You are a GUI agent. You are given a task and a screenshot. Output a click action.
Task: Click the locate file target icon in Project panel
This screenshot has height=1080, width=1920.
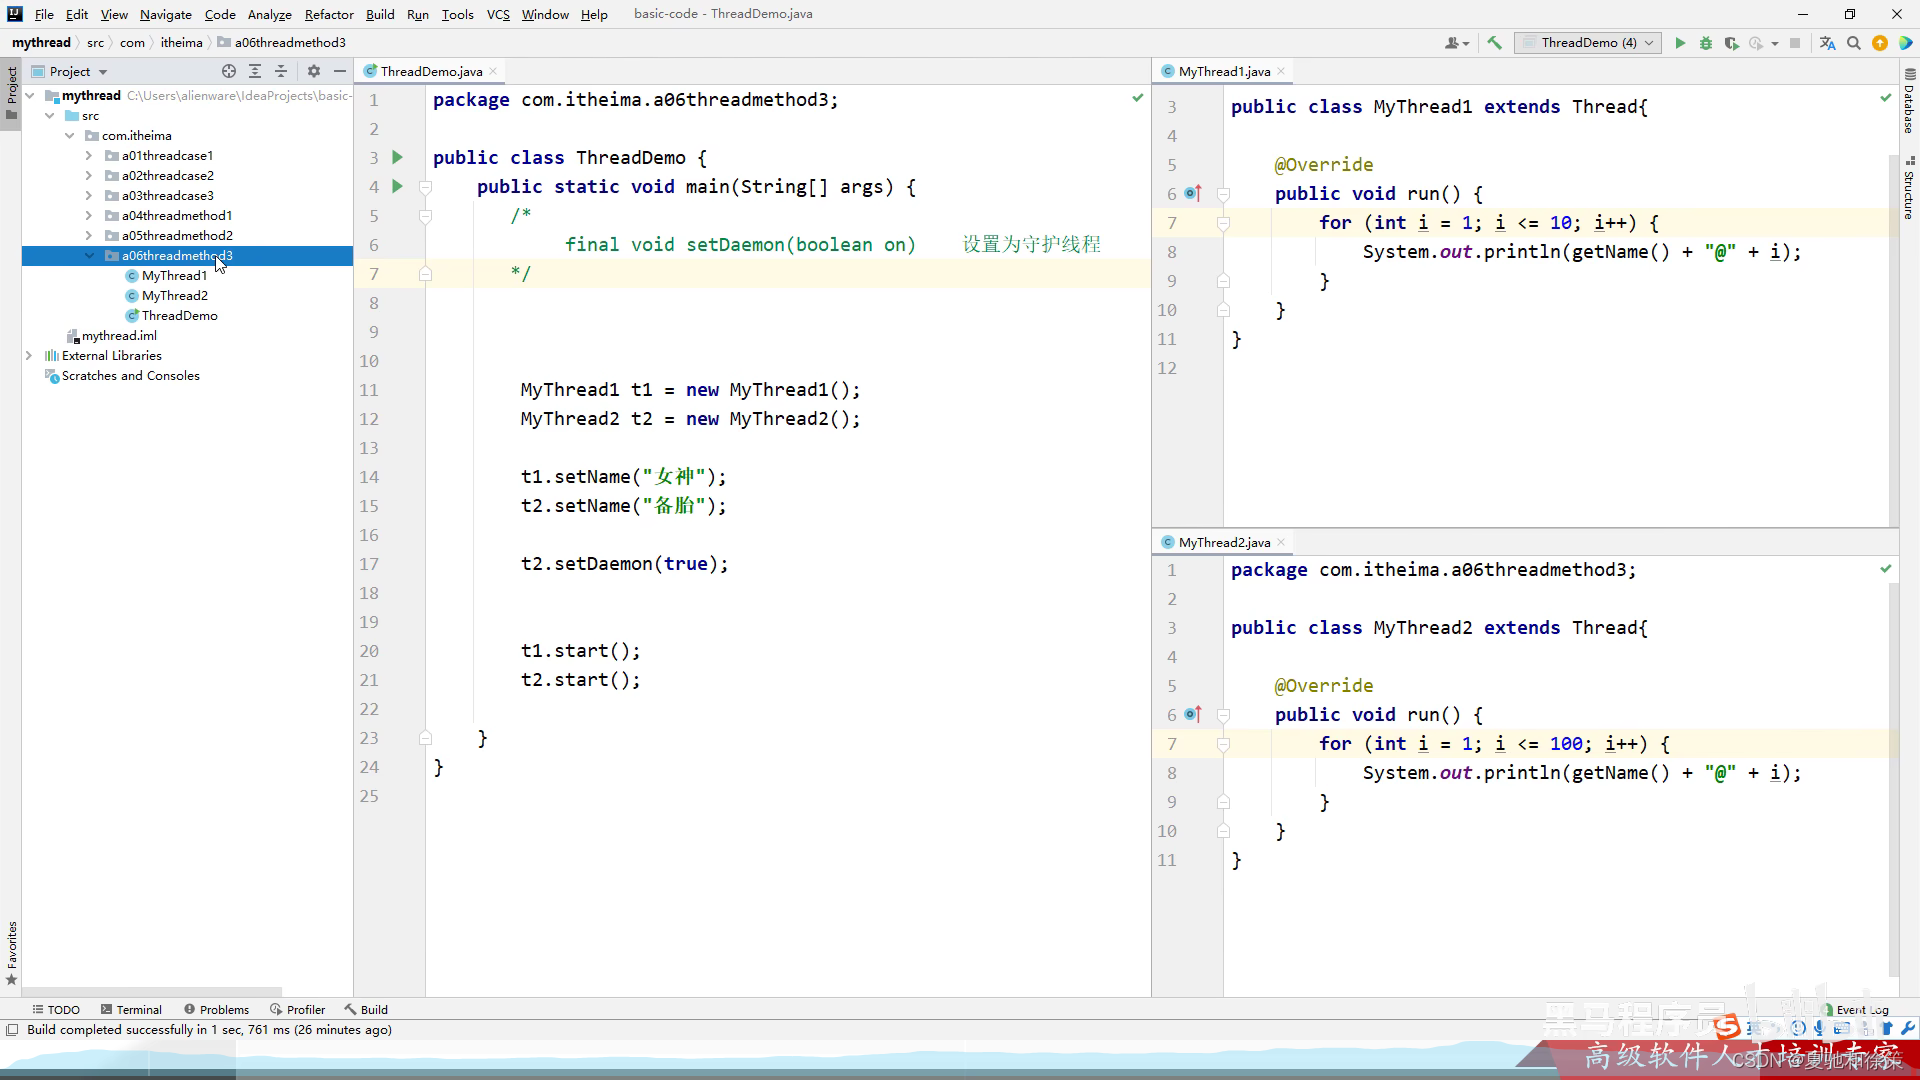coord(229,71)
